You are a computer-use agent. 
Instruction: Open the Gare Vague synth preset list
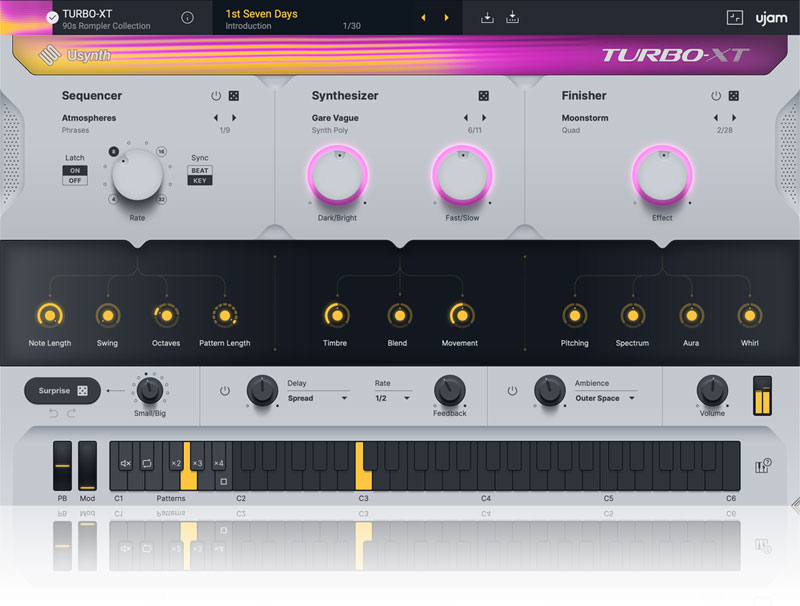(335, 118)
